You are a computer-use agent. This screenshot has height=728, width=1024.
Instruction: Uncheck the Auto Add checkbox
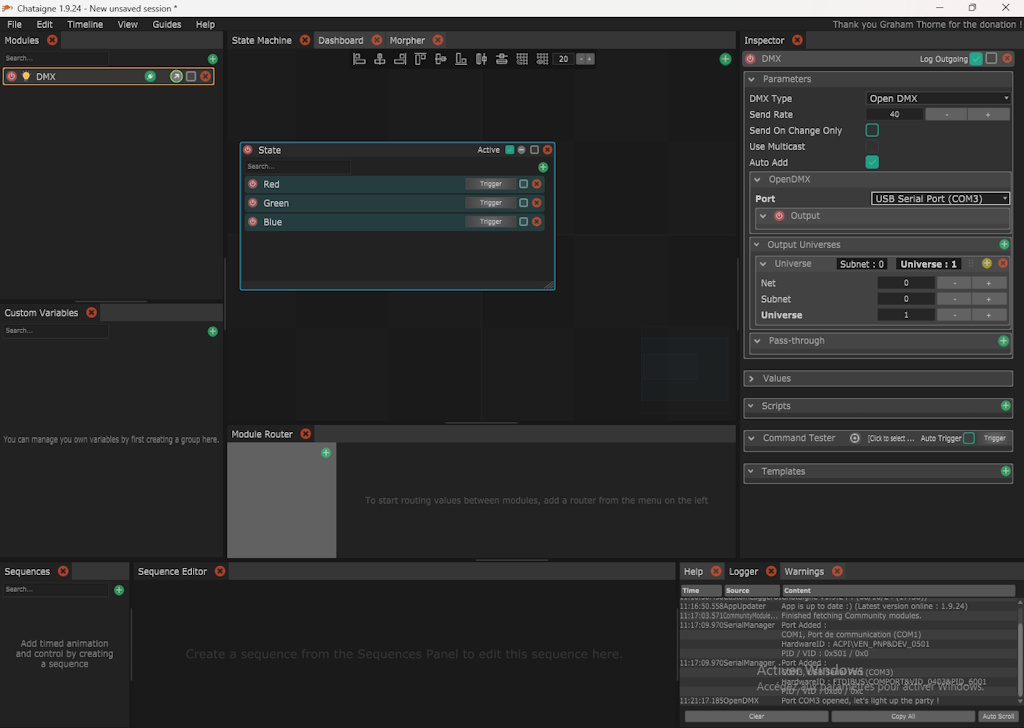coord(872,162)
